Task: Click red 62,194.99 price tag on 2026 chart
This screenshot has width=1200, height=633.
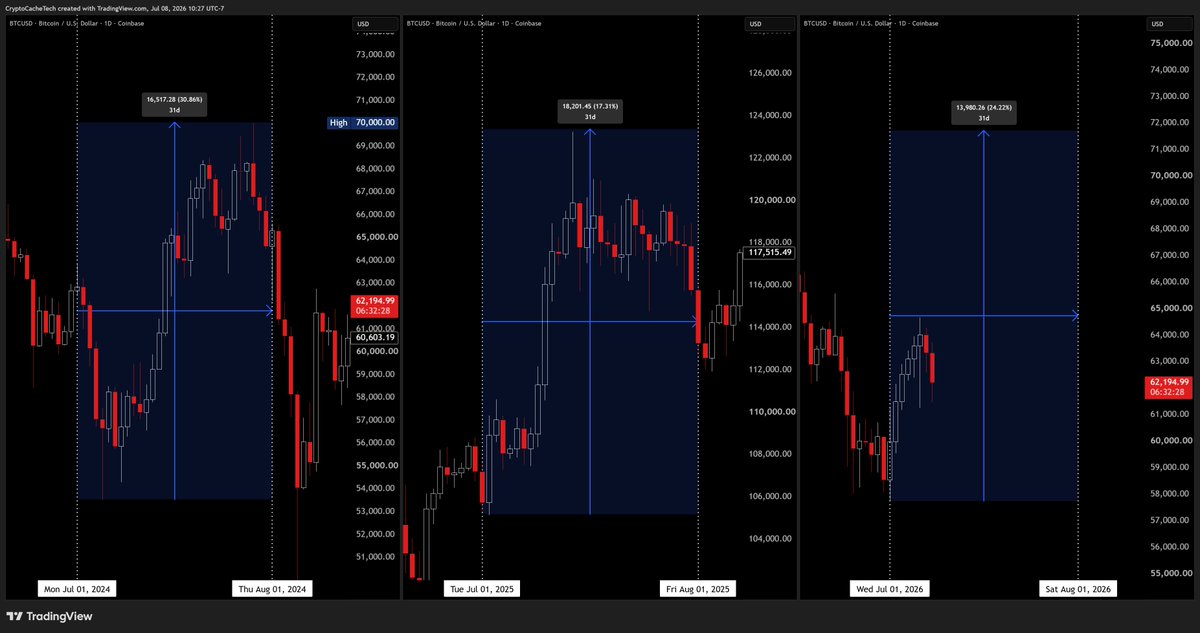Action: 1169,388
